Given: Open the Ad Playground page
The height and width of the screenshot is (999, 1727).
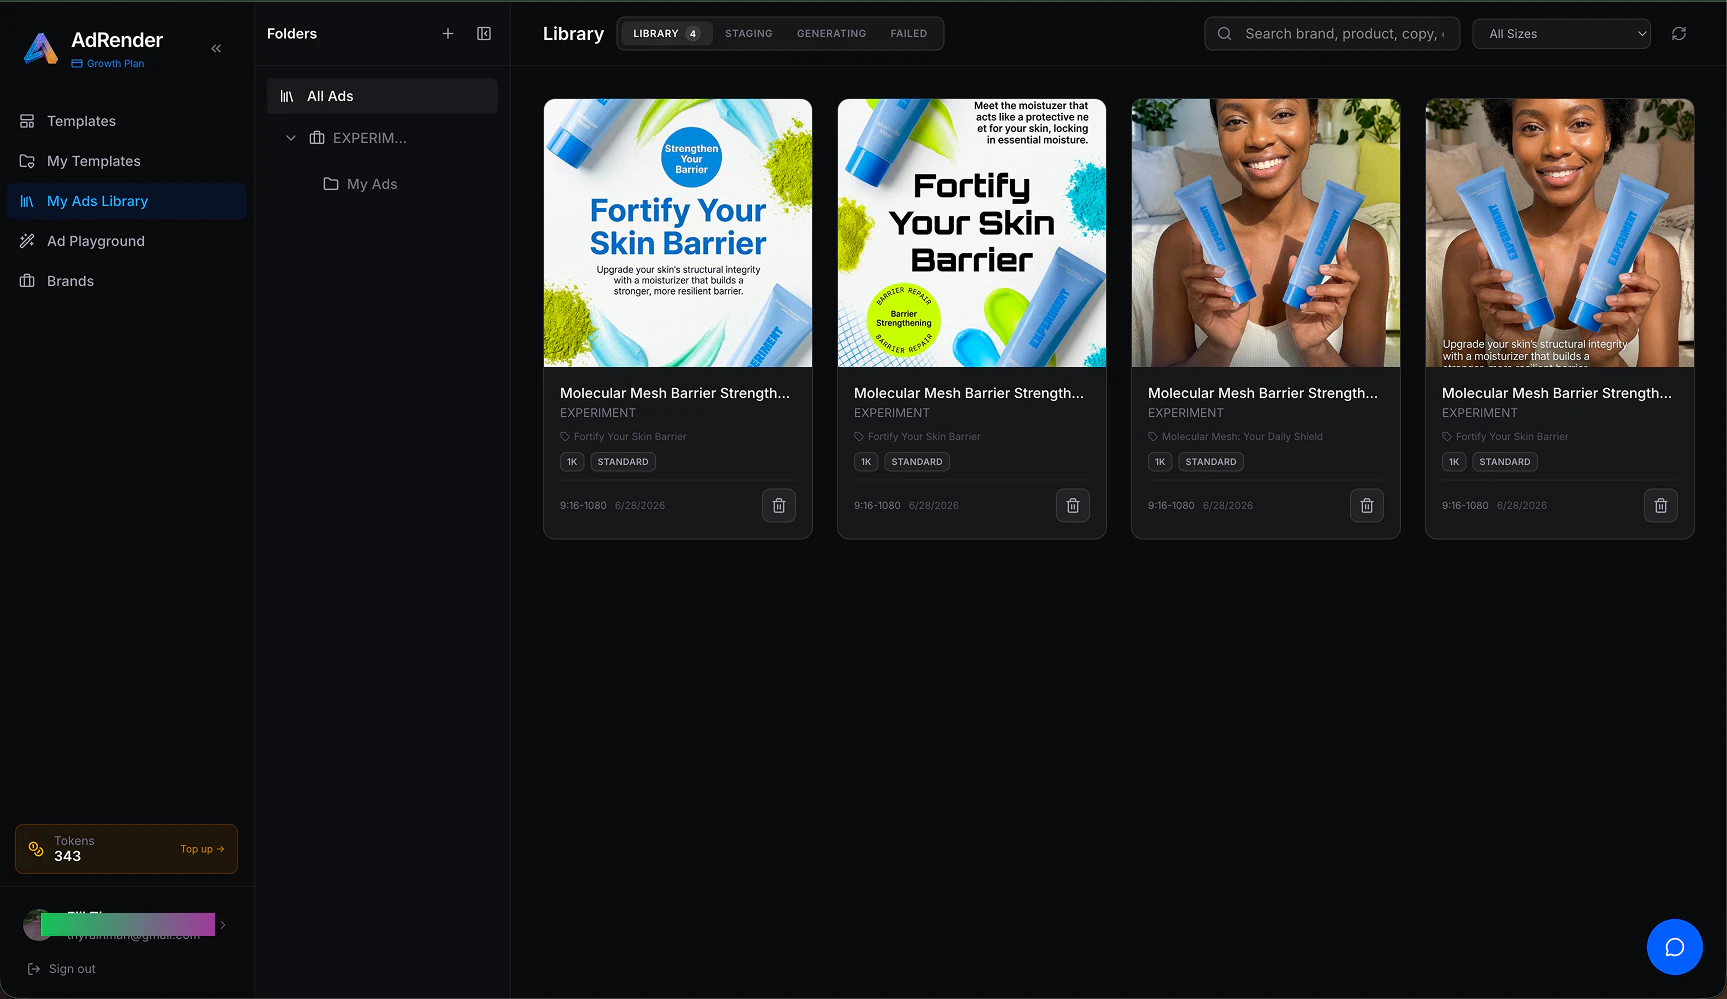Looking at the screenshot, I should (127, 241).
